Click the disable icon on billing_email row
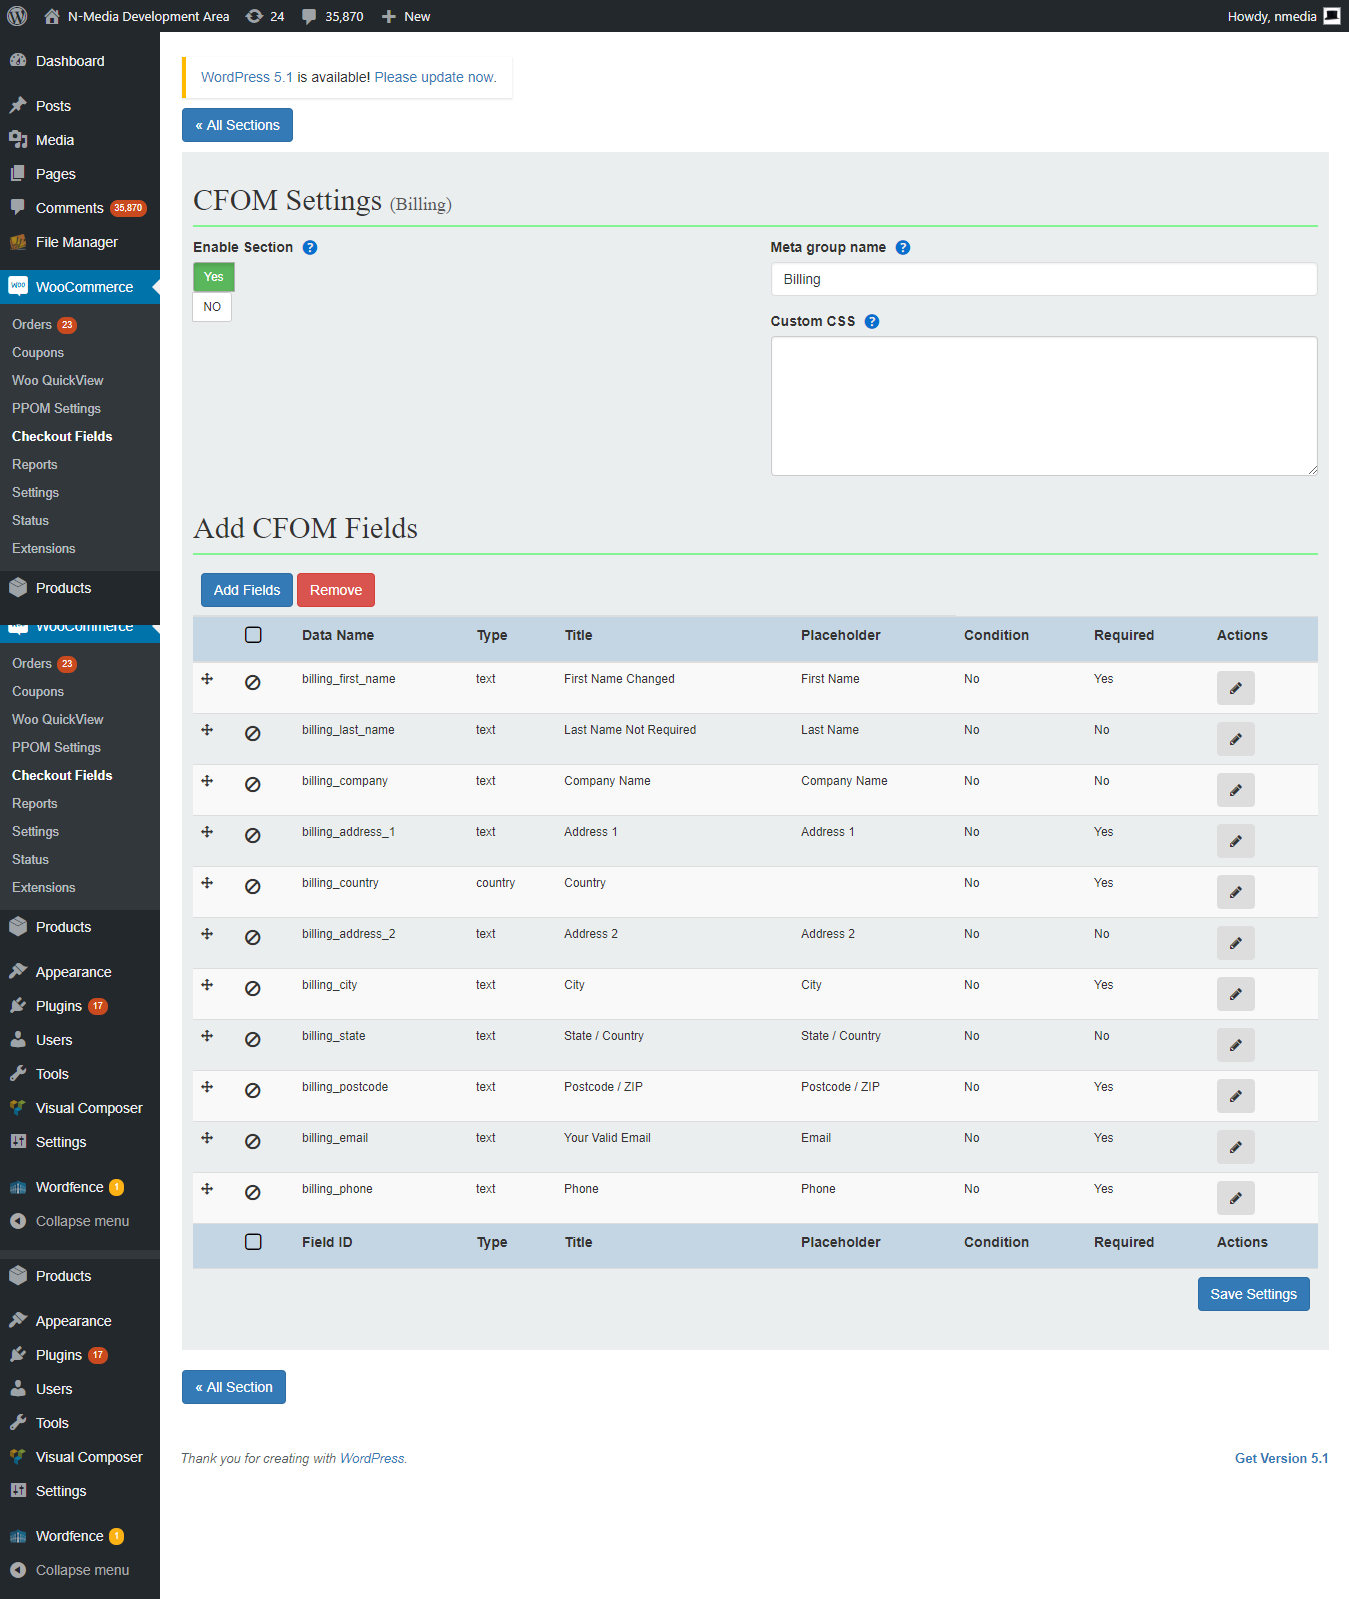The image size is (1349, 1599). [253, 1142]
